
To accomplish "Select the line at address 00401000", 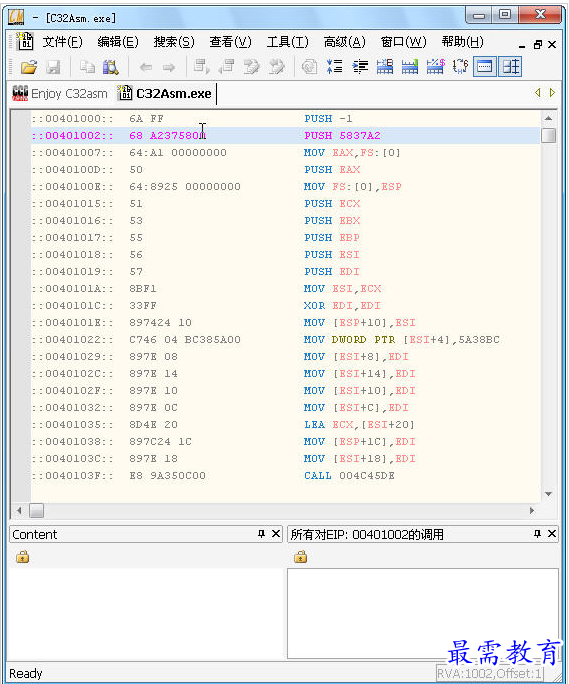I will (285, 119).
